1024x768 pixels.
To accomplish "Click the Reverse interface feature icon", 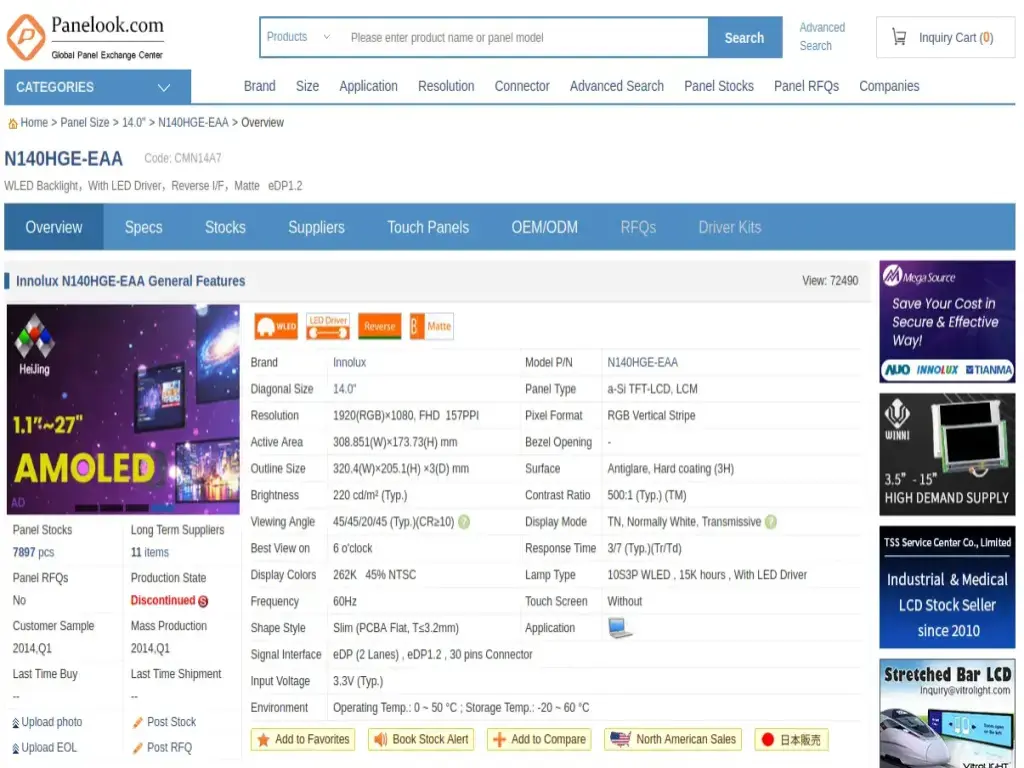I will (379, 326).
